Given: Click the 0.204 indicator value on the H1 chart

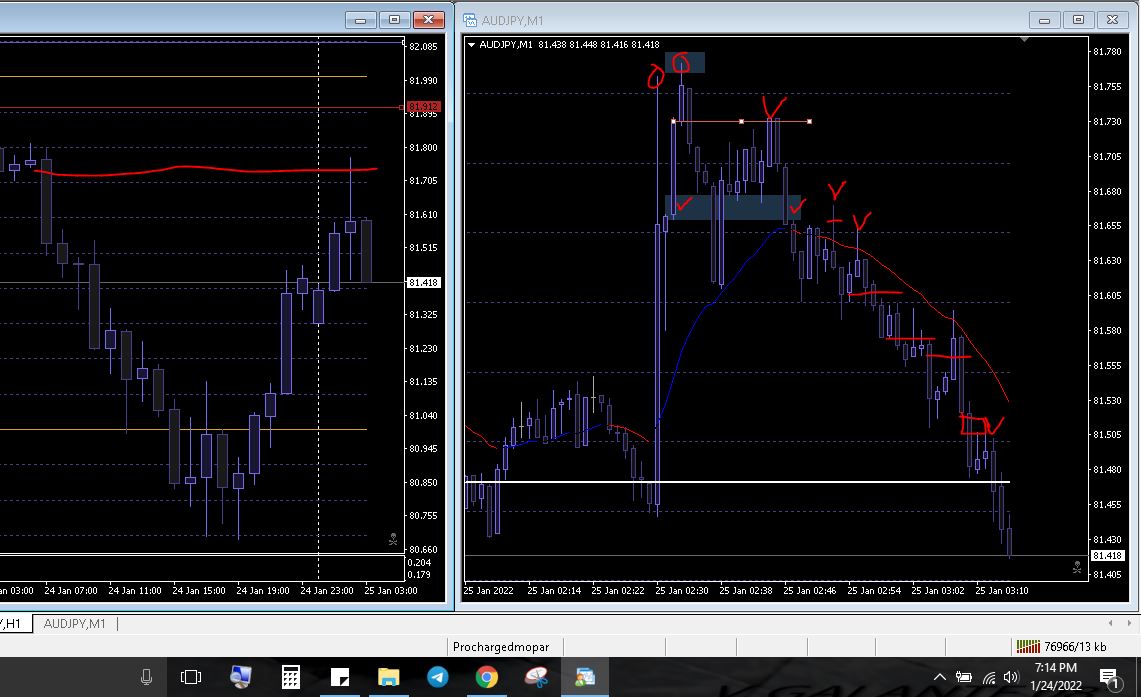Looking at the screenshot, I should pos(419,563).
